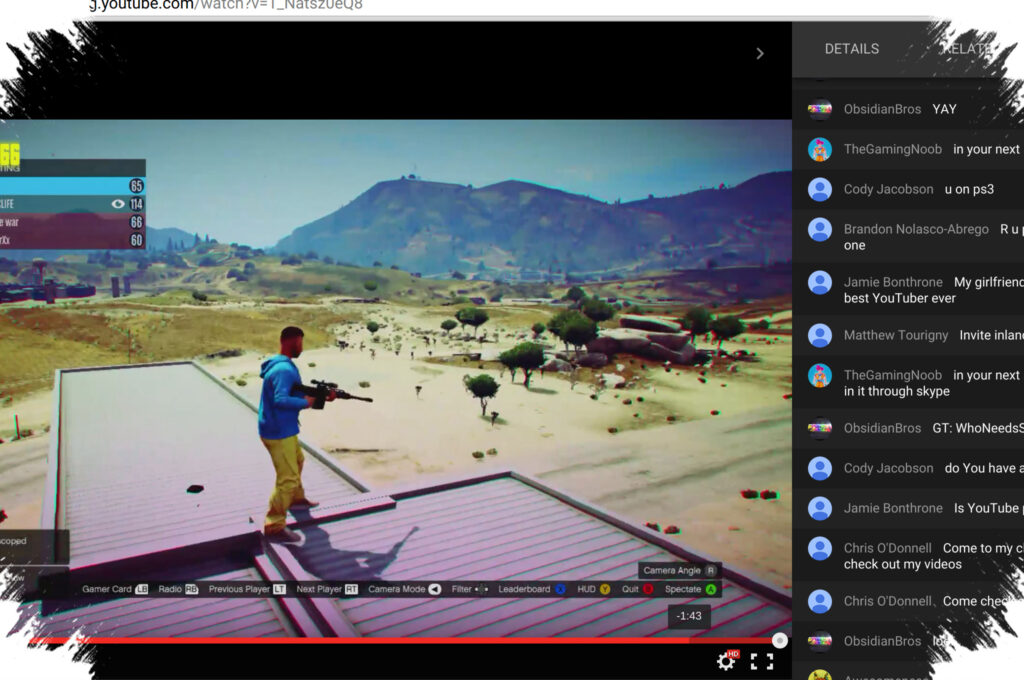Image resolution: width=1024 pixels, height=680 pixels.
Task: Click the 'HUD' prompt with yellow Y icon
Action: click(x=593, y=589)
